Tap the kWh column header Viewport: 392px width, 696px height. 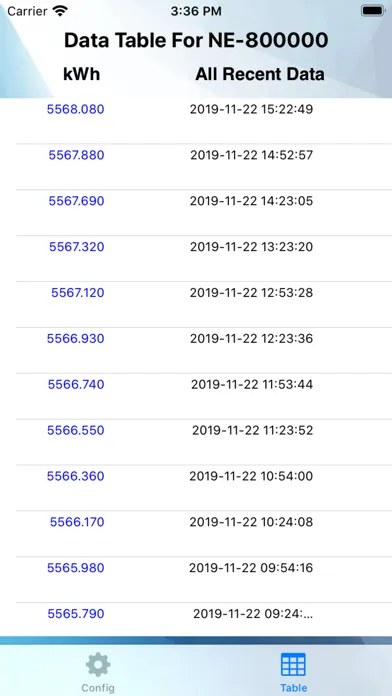click(82, 74)
